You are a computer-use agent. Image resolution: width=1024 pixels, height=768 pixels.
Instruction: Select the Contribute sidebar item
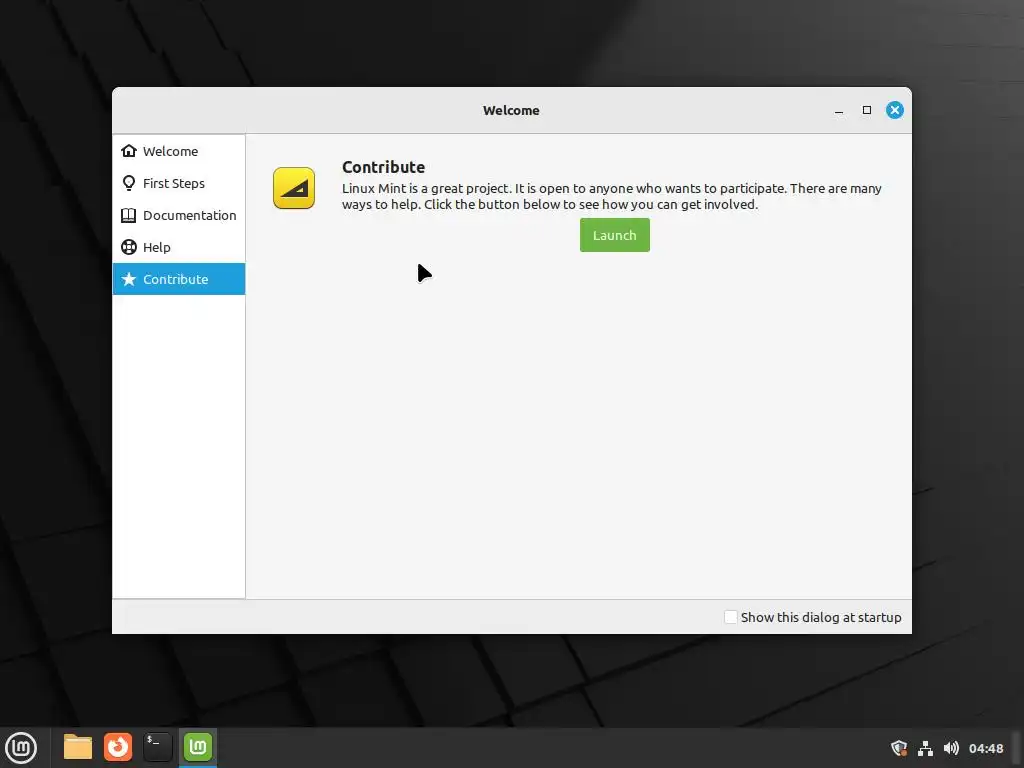(178, 279)
